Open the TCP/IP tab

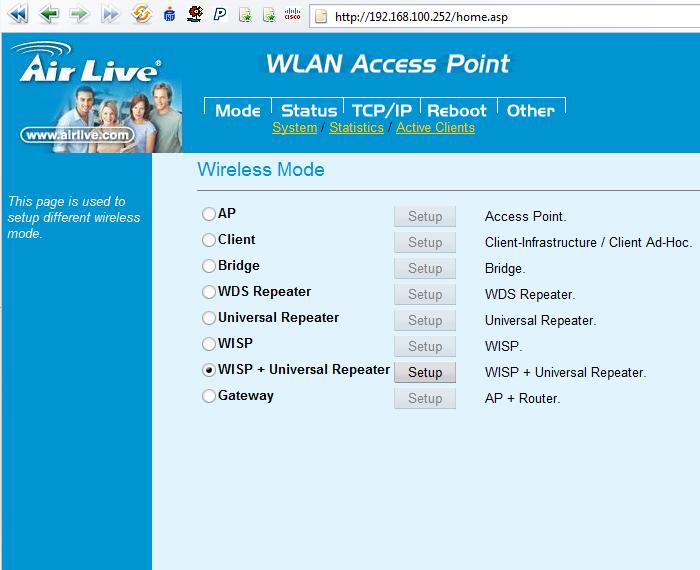click(x=382, y=110)
